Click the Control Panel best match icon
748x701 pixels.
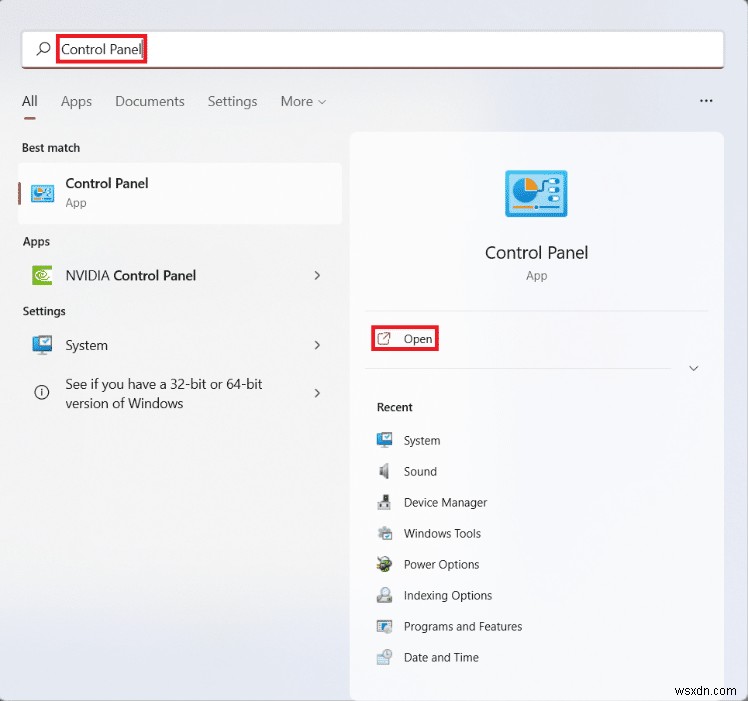(42, 193)
